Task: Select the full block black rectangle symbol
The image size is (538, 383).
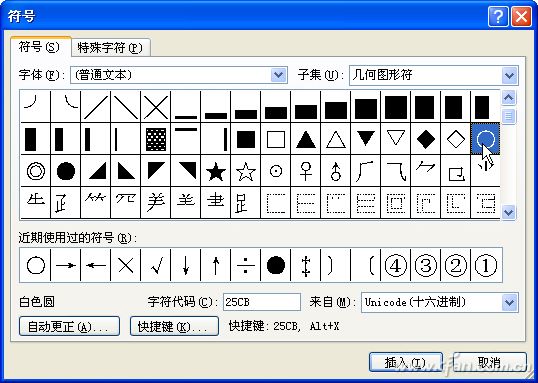Action: click(x=396, y=107)
